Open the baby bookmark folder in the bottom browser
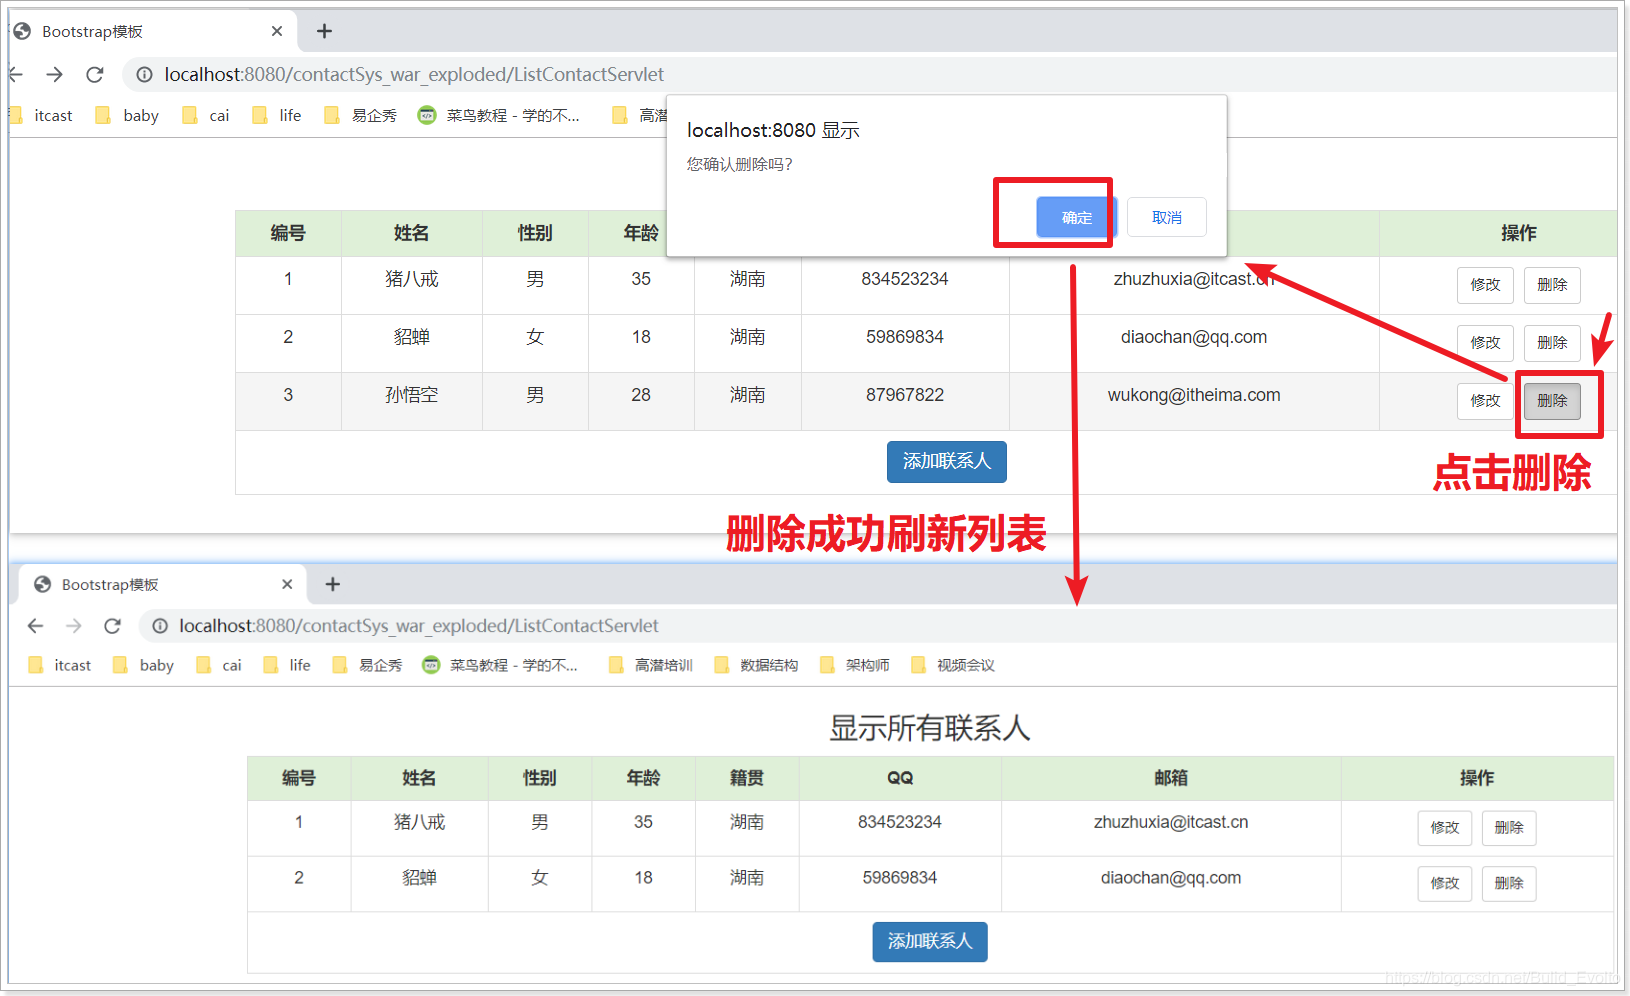 [x=144, y=665]
